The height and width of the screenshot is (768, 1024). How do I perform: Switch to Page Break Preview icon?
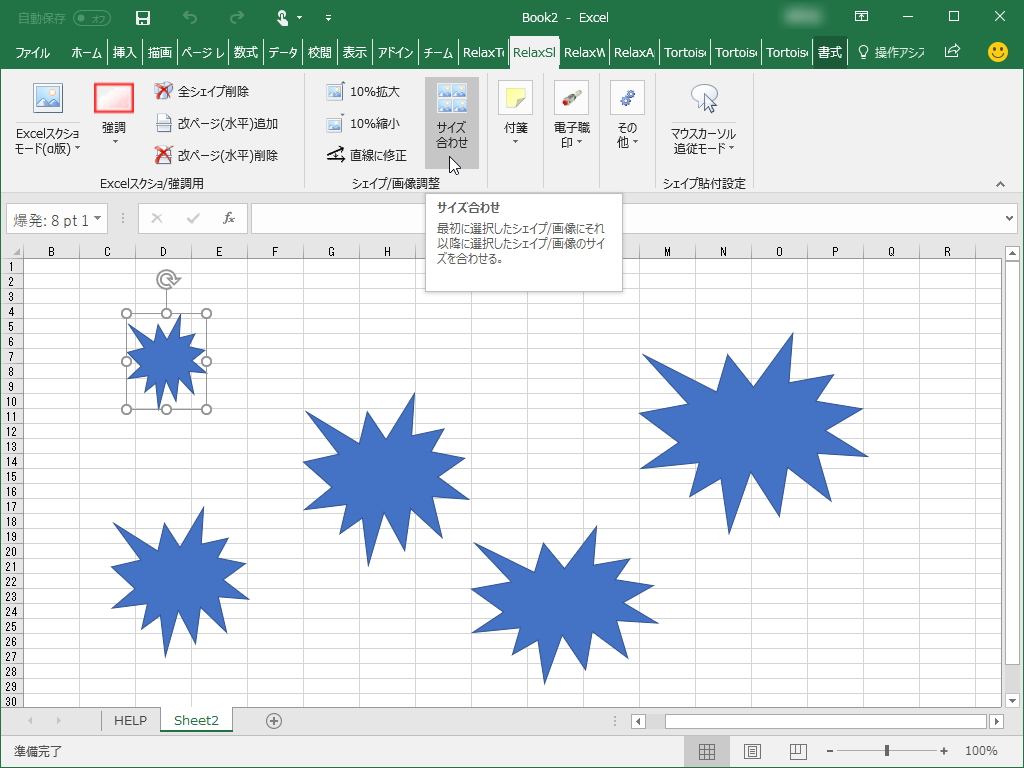[x=798, y=752]
